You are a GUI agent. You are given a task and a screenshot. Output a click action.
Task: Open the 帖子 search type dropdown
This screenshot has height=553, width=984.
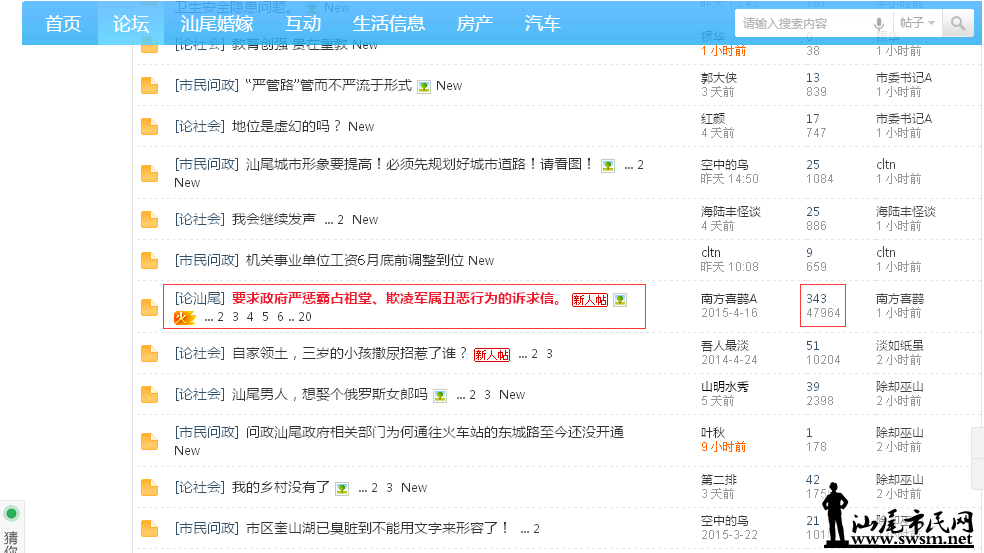917,23
